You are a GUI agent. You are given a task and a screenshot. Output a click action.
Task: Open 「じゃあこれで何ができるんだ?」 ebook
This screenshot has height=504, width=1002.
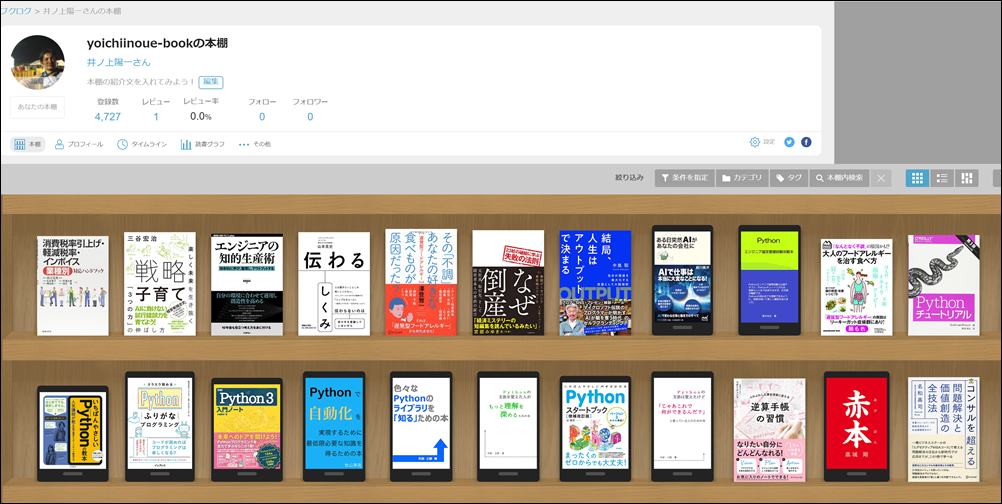tap(682, 426)
